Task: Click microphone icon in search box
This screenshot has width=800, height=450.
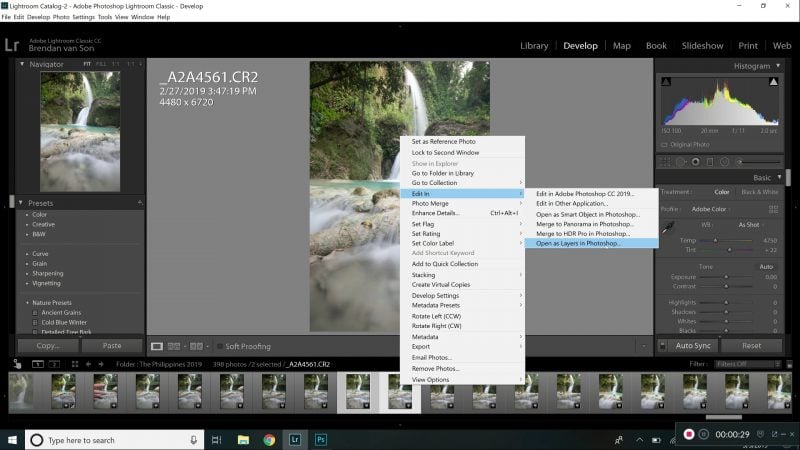Action: click(x=193, y=440)
